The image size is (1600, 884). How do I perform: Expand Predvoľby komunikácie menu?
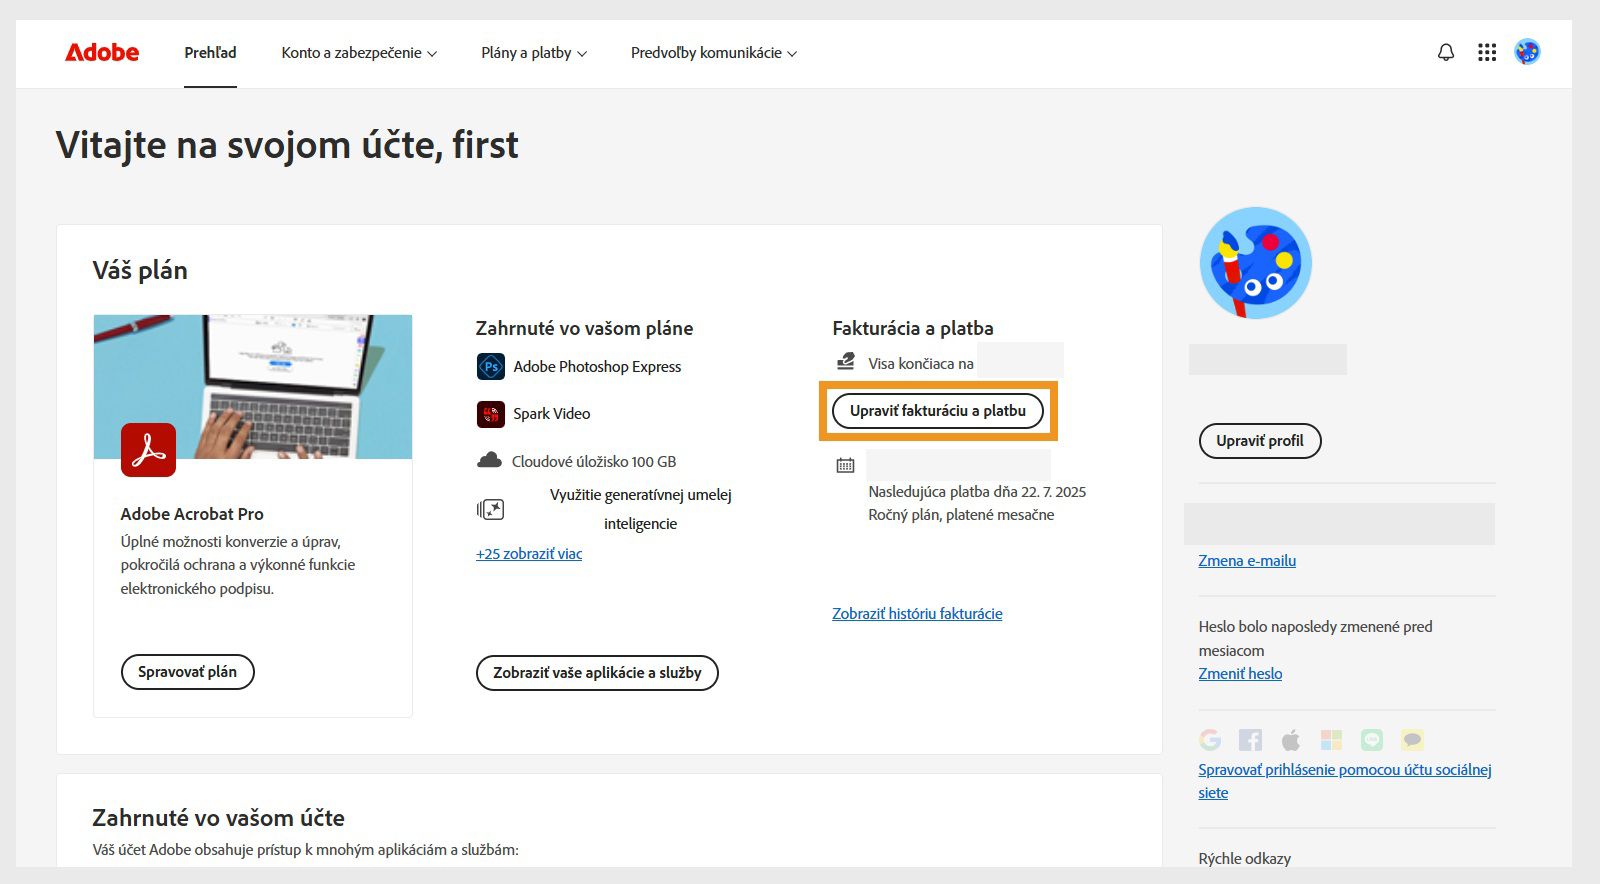[x=714, y=53]
